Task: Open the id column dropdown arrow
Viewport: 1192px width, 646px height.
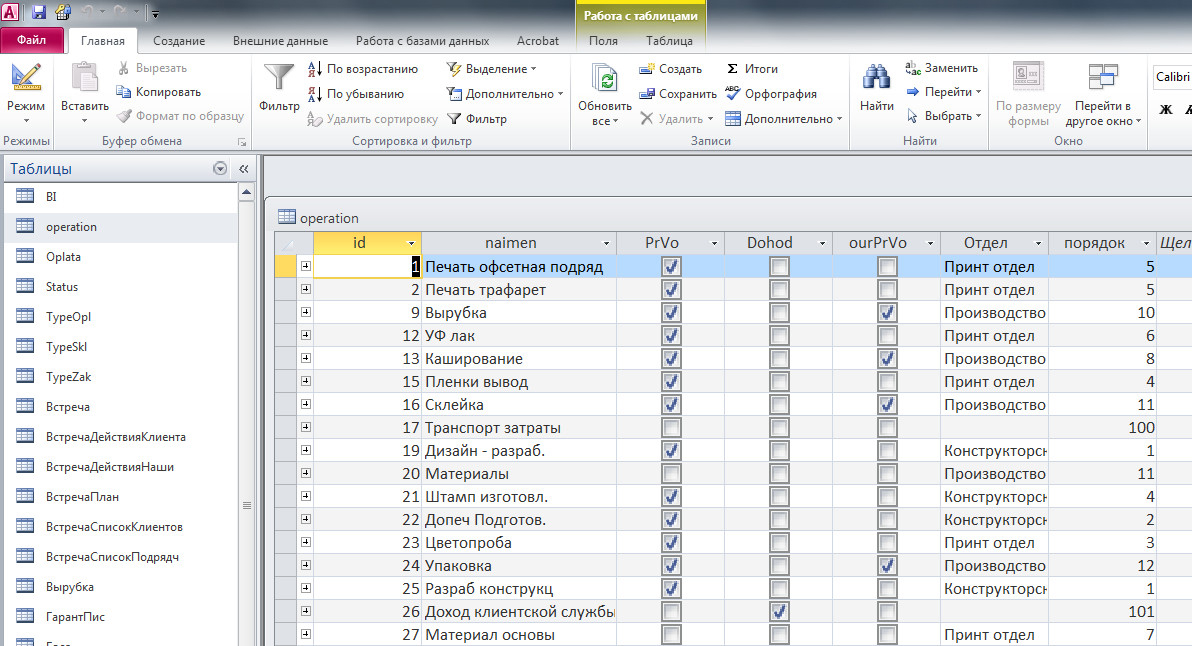Action: [411, 243]
